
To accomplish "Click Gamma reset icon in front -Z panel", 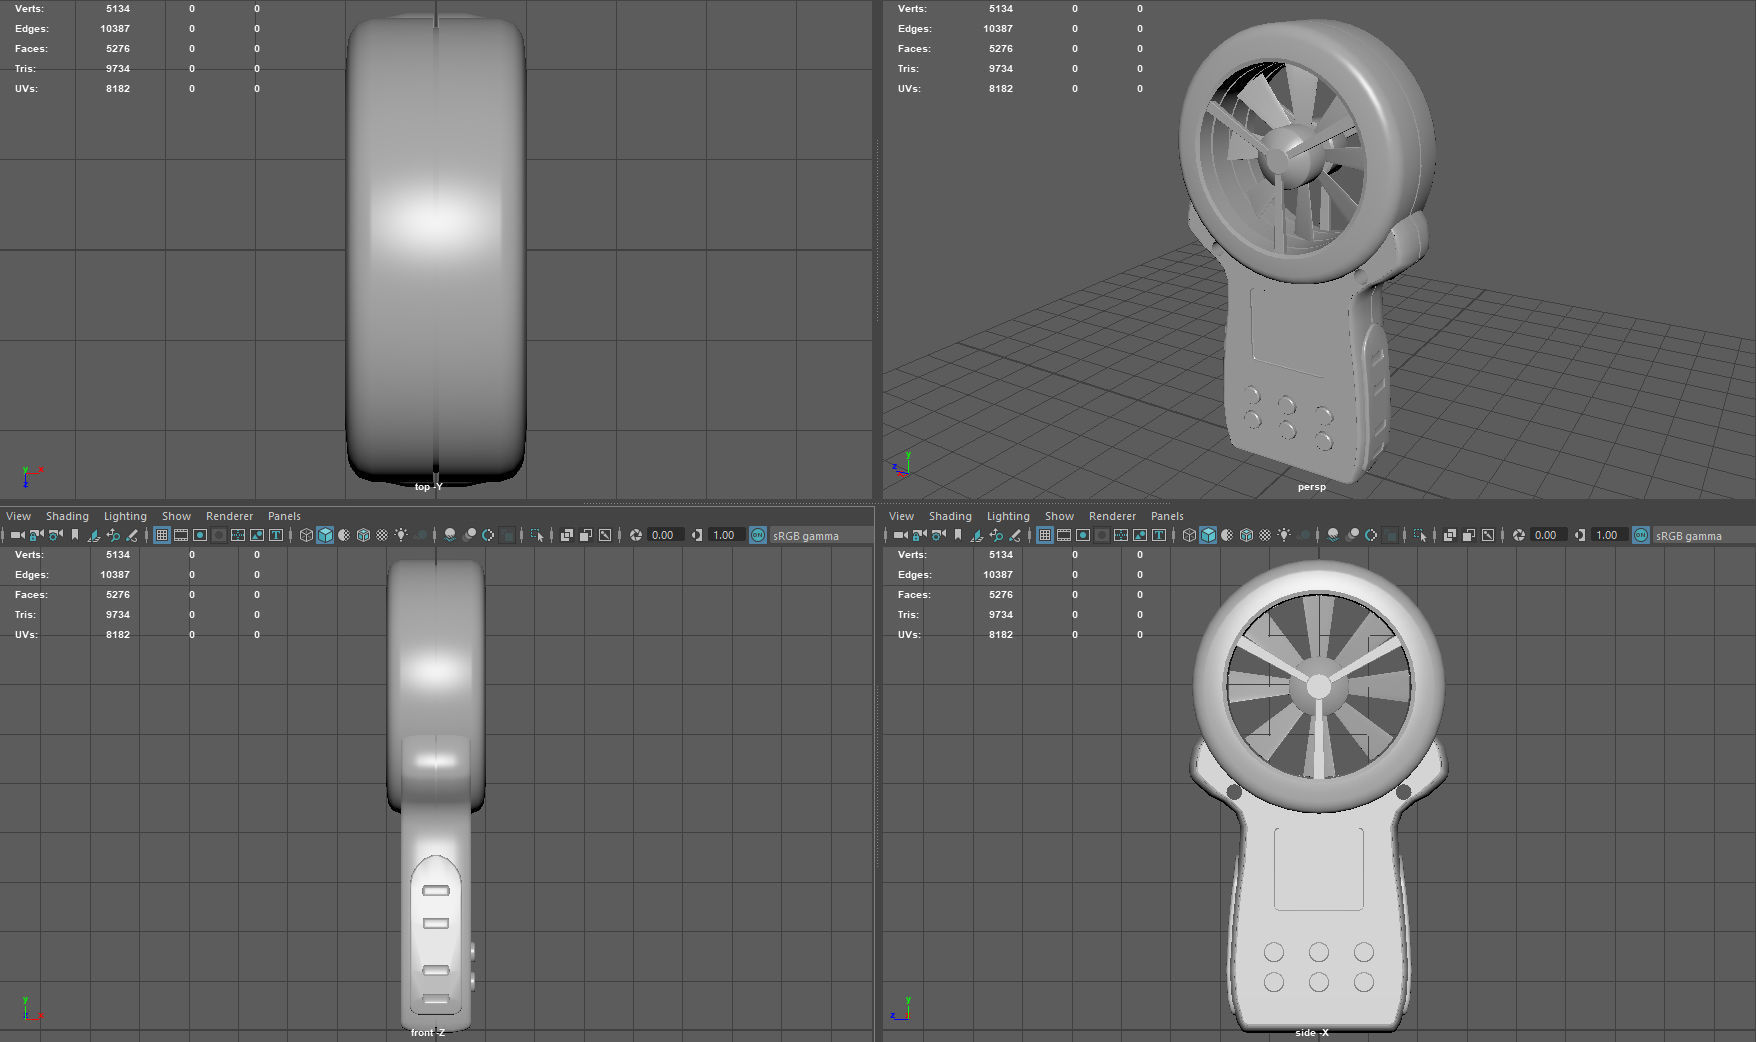I will click(697, 535).
